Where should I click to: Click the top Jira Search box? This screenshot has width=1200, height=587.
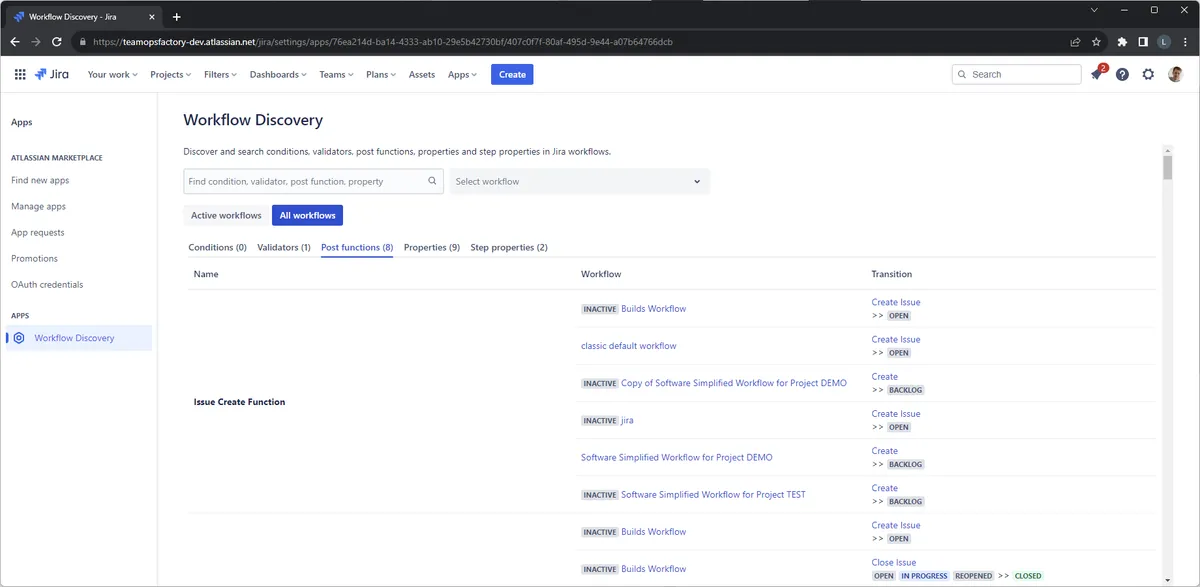point(1016,74)
